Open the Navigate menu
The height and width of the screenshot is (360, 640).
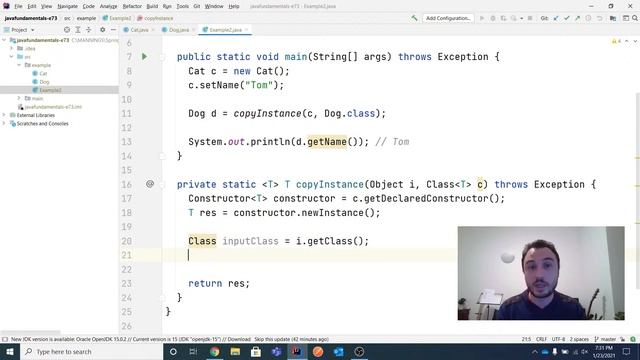coord(67,6)
